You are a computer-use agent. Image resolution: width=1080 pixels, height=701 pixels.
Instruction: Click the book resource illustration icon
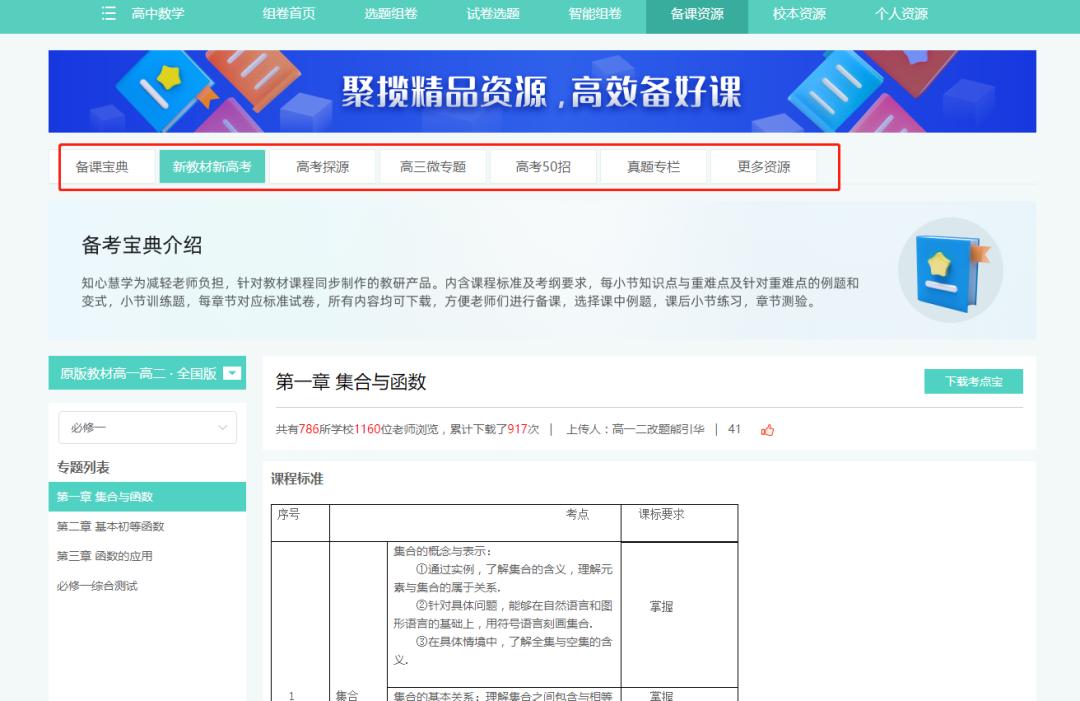click(x=950, y=270)
